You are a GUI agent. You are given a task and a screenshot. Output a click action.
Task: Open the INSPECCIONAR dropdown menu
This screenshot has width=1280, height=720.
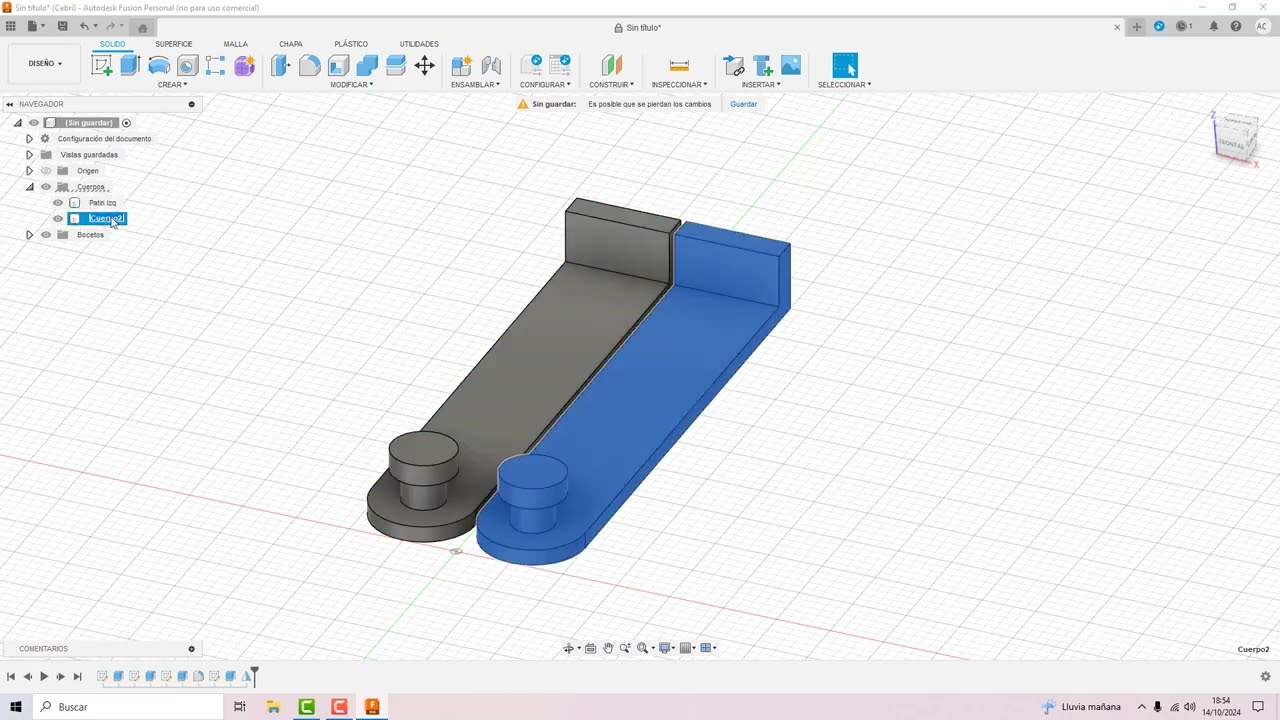[x=679, y=85]
